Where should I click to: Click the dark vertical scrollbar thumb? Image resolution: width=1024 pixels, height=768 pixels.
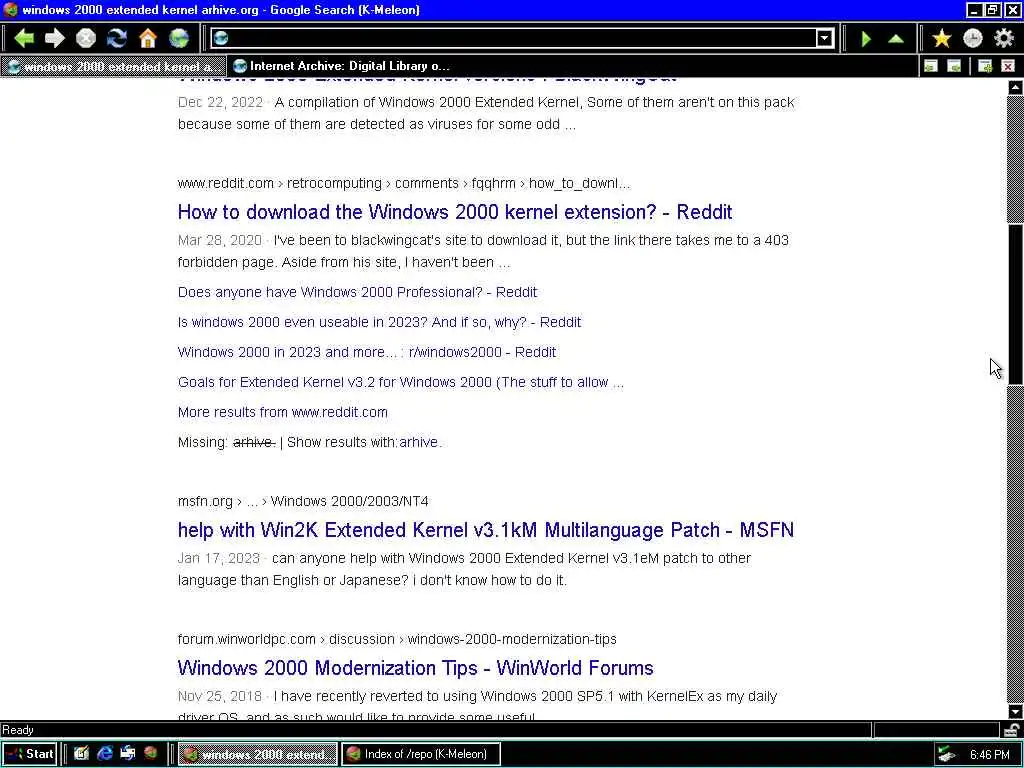[x=1015, y=305]
